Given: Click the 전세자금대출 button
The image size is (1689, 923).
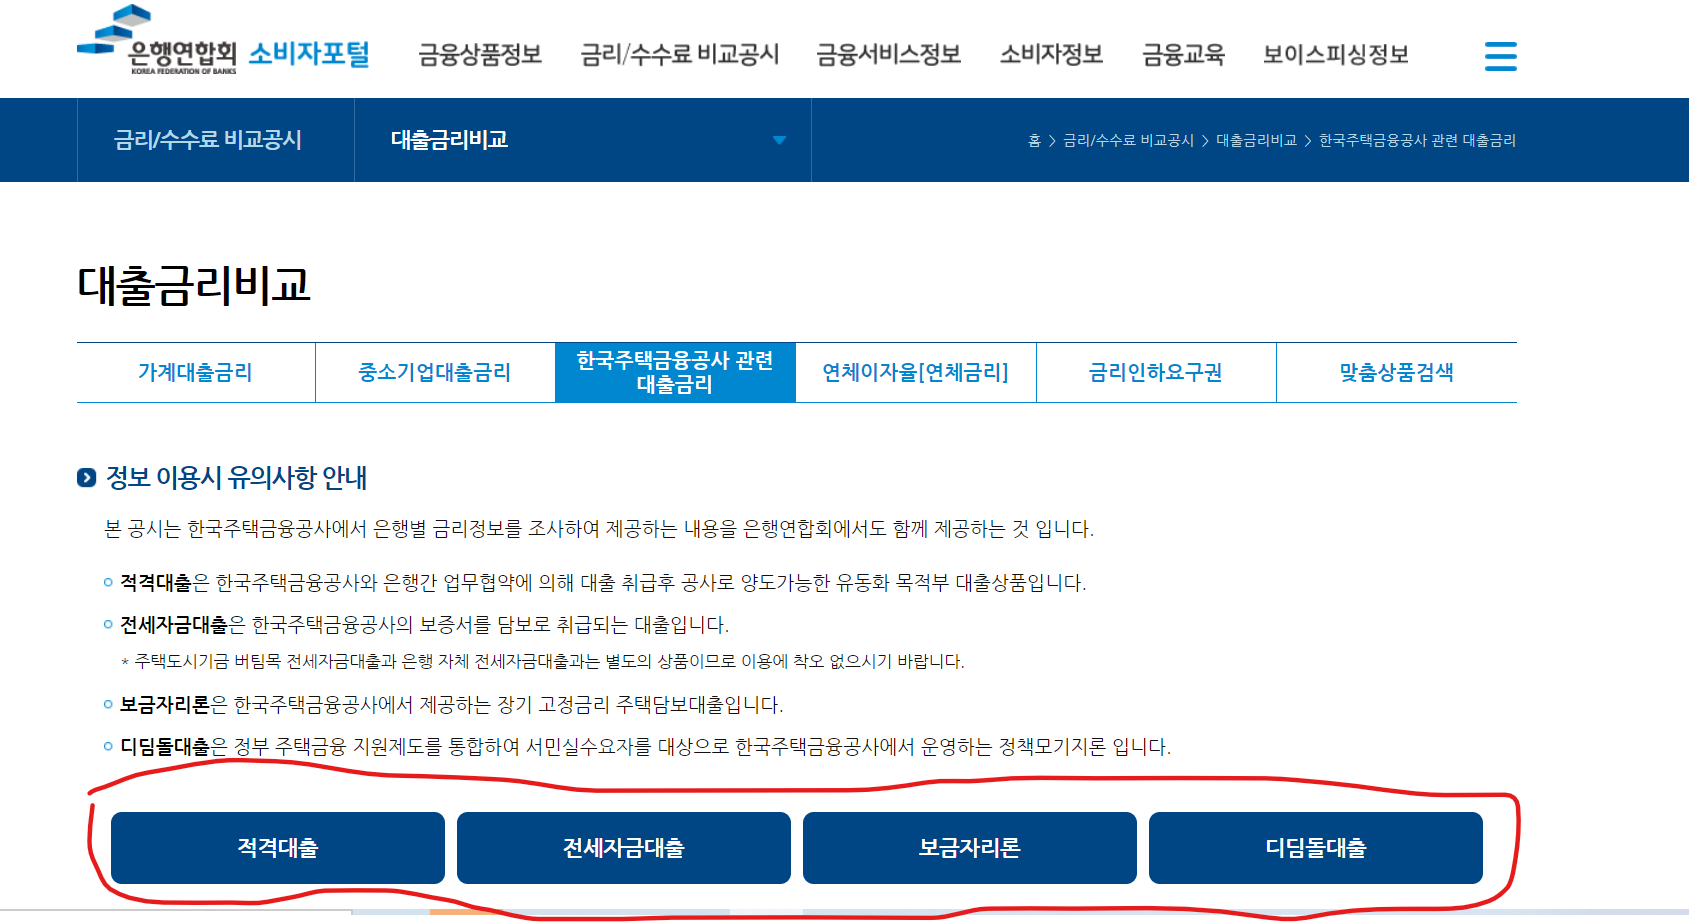Looking at the screenshot, I should [x=624, y=848].
